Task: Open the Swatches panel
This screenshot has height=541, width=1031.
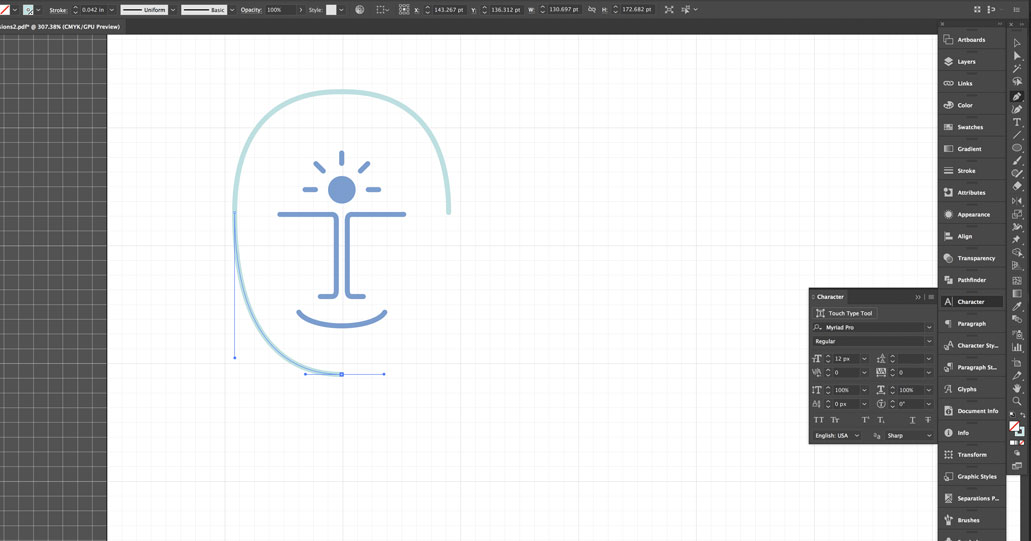Action: (969, 127)
